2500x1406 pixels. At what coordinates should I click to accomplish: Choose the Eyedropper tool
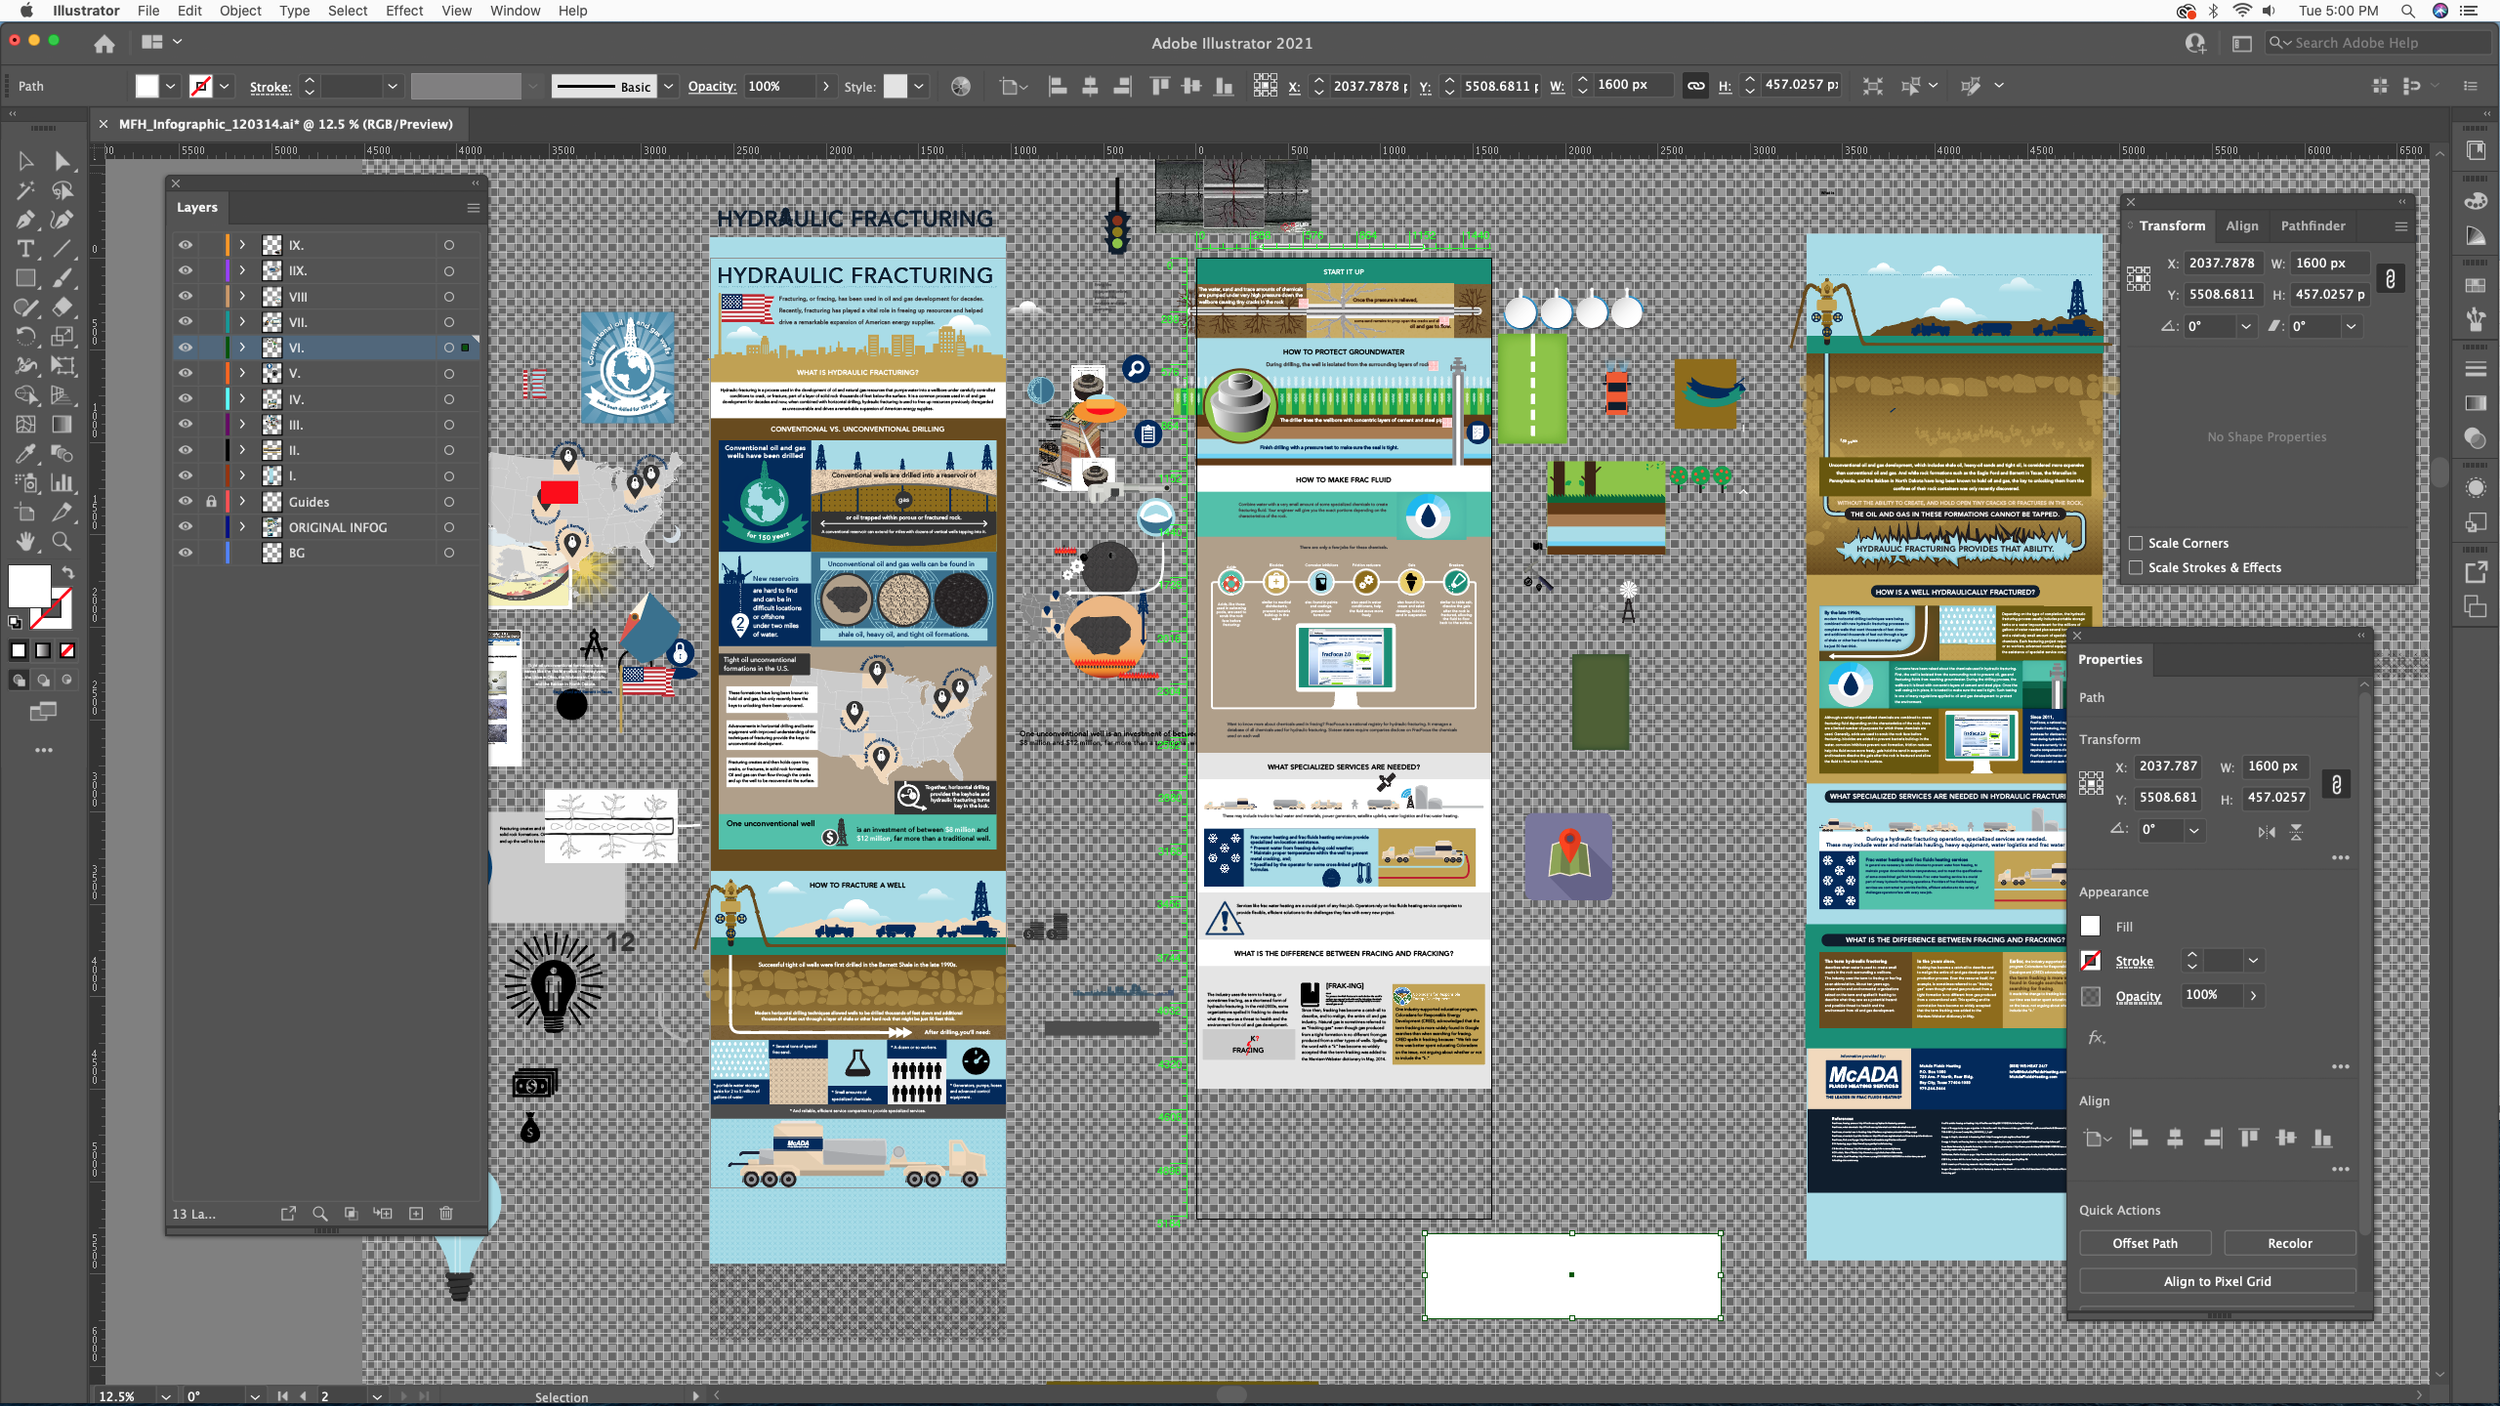pos(25,454)
